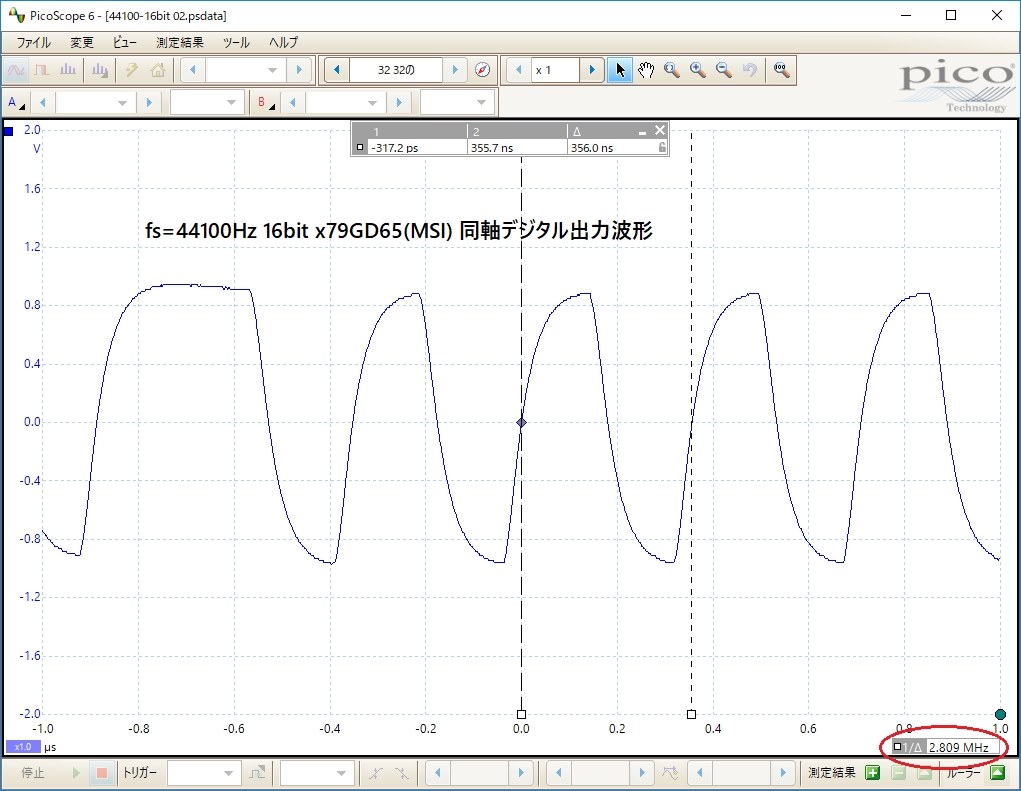Select the hand pan tool
The image size is (1021, 791).
(645, 70)
